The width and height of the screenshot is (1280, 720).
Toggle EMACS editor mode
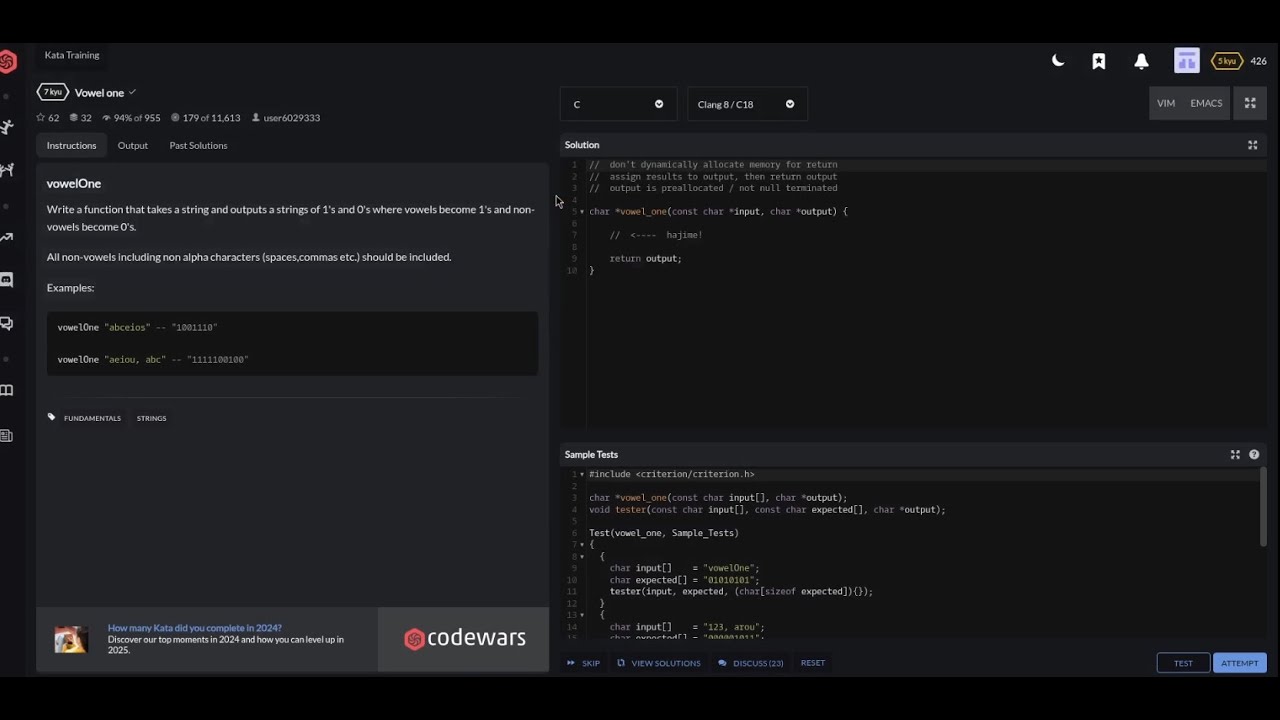click(1206, 103)
